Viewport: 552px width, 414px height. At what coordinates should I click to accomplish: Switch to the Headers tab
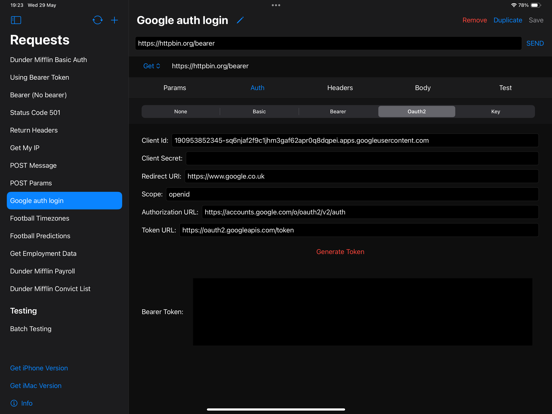(340, 88)
